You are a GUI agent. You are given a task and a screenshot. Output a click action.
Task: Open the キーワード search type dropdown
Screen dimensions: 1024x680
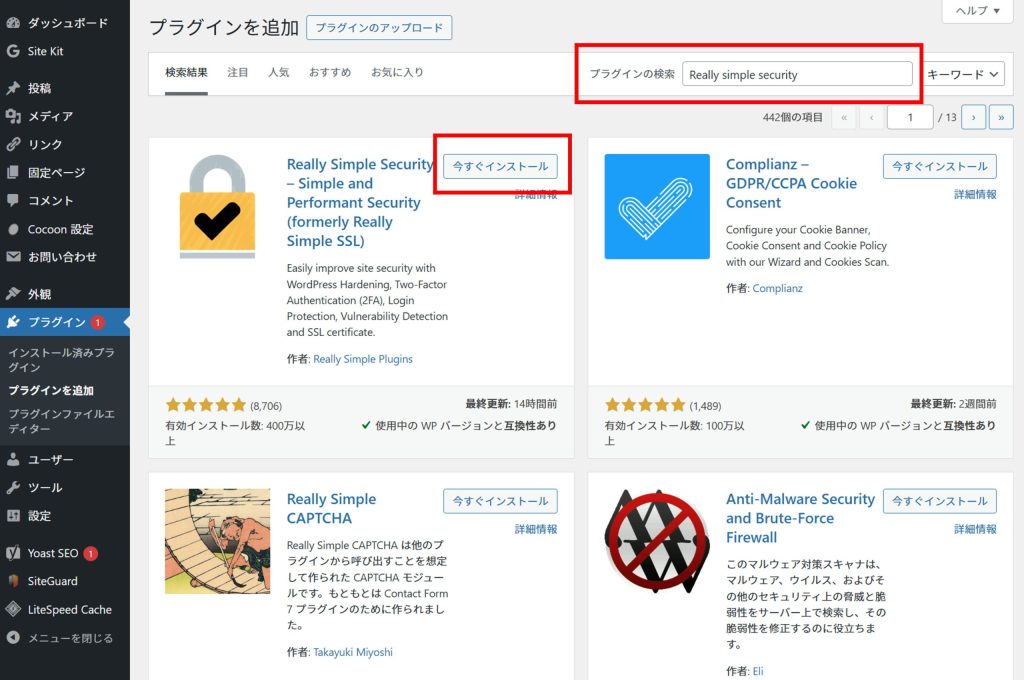(963, 74)
